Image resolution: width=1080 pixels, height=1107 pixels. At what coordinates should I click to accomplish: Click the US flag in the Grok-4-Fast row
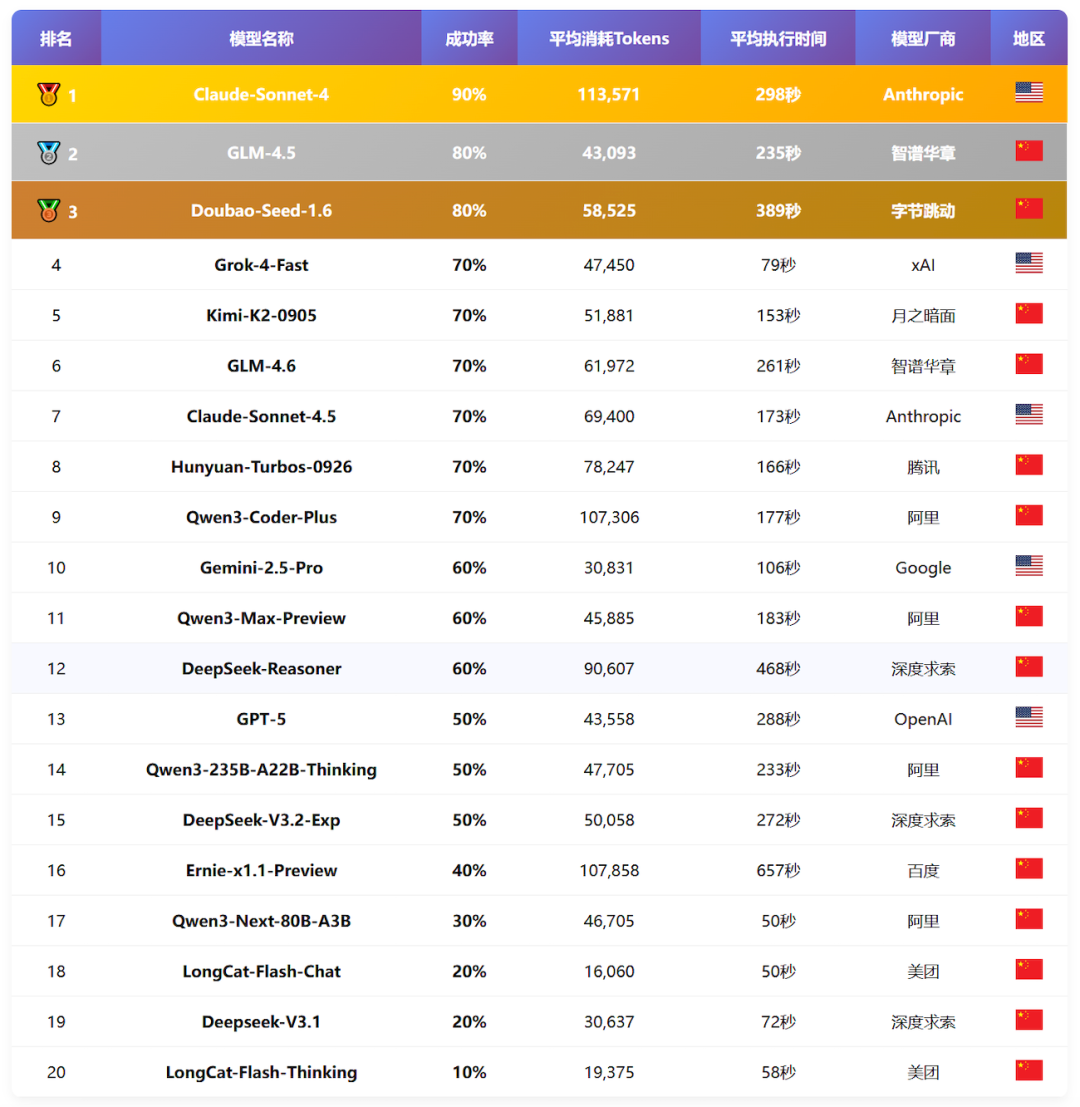click(1028, 263)
